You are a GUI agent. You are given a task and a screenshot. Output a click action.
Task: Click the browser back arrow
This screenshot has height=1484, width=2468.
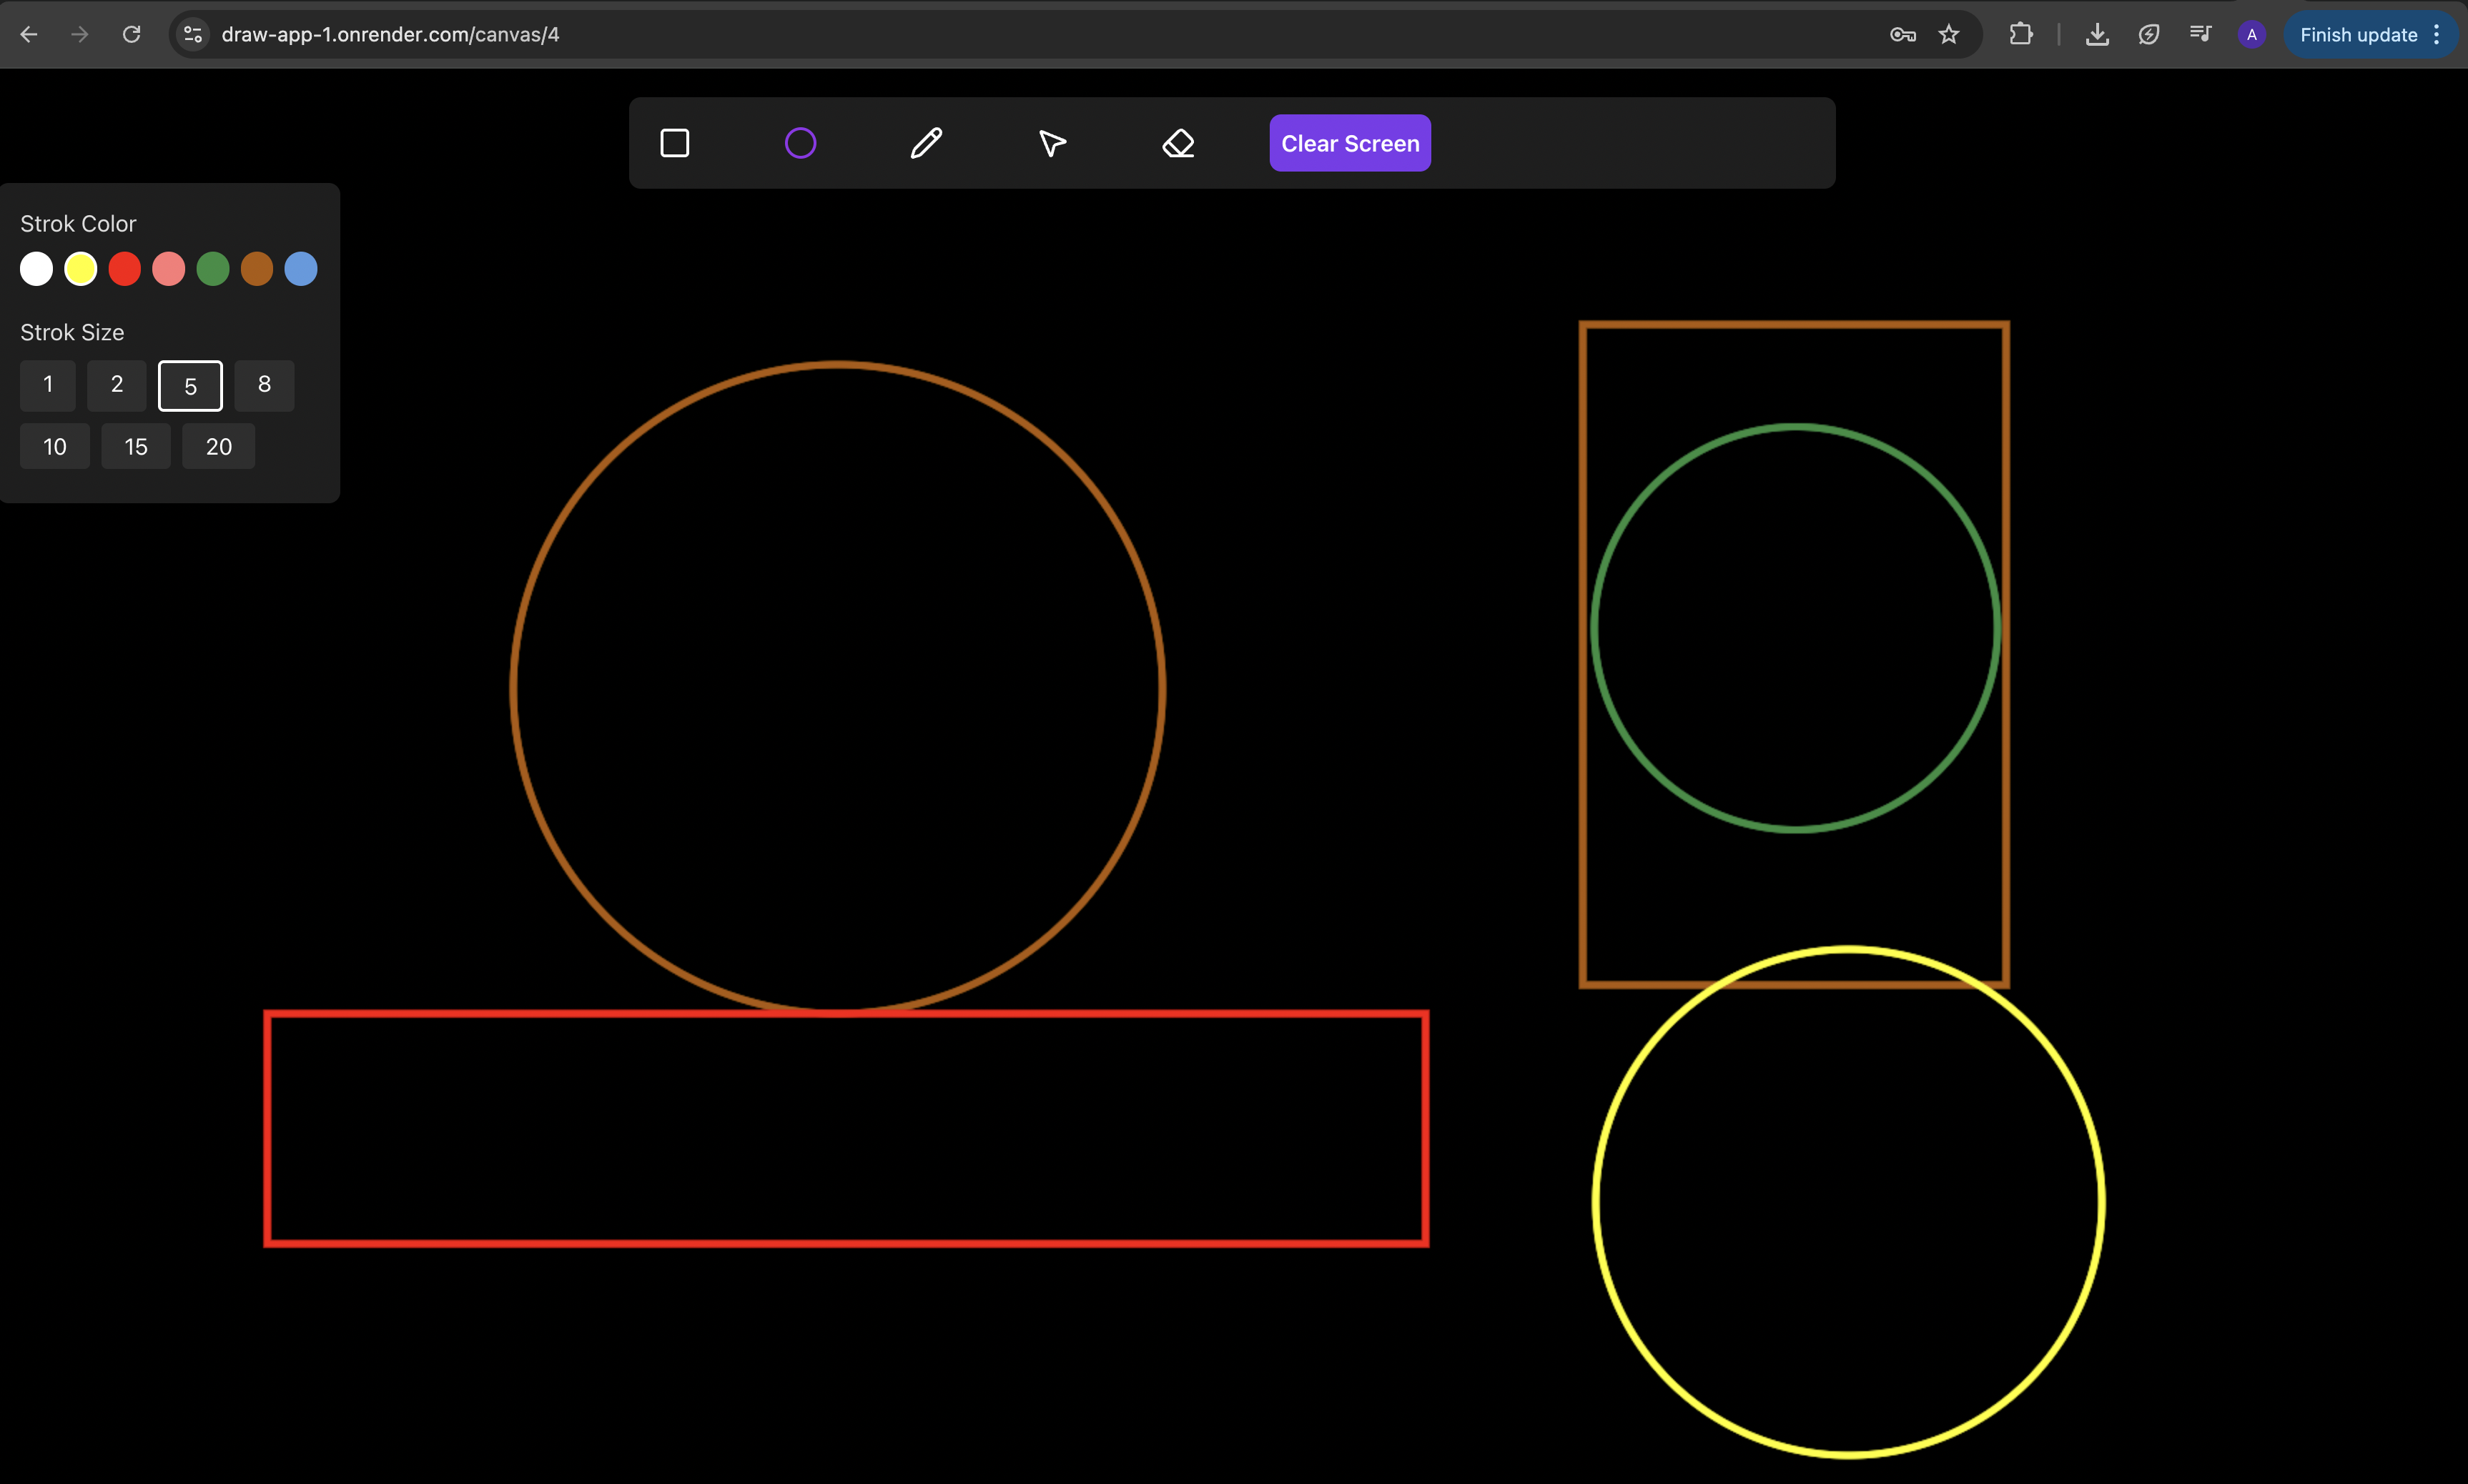30,33
